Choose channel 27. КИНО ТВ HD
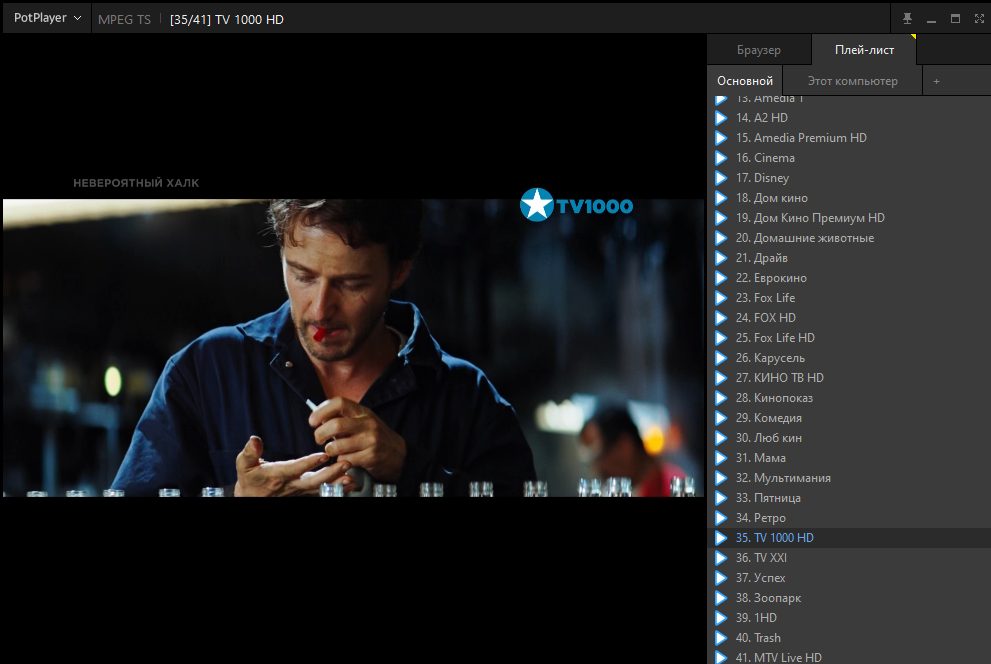 pos(849,378)
